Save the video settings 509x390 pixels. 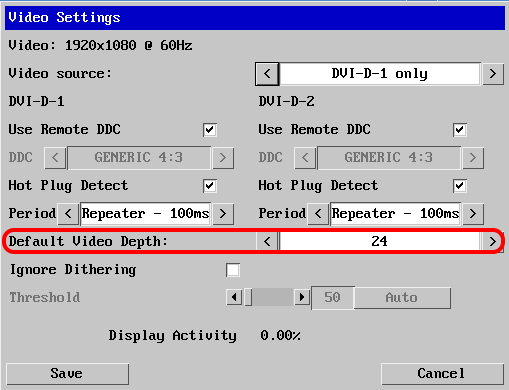point(67,374)
